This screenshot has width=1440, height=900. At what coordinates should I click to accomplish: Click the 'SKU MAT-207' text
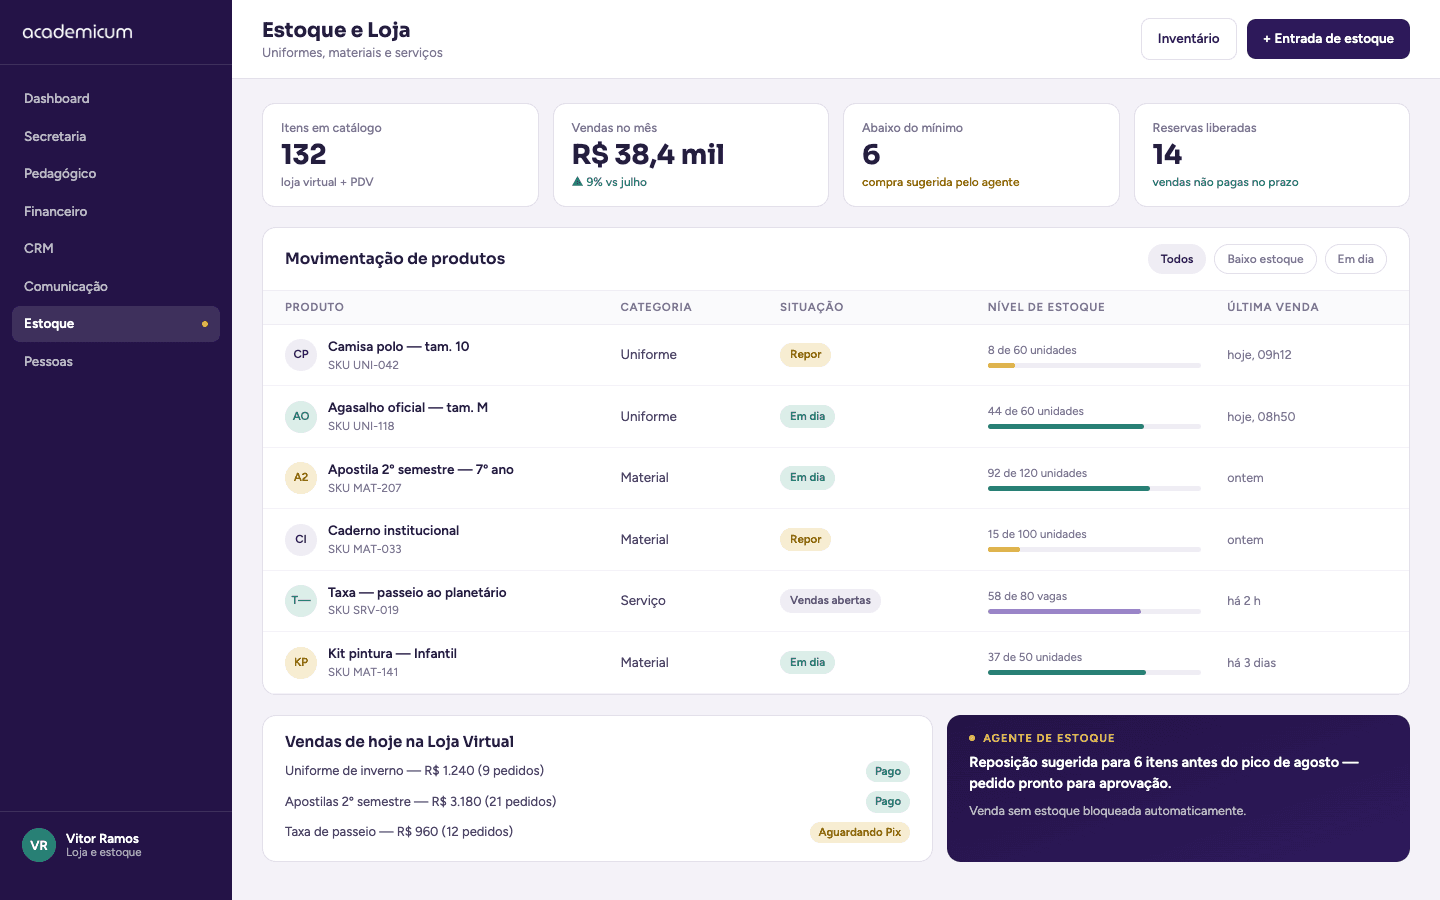point(364,488)
